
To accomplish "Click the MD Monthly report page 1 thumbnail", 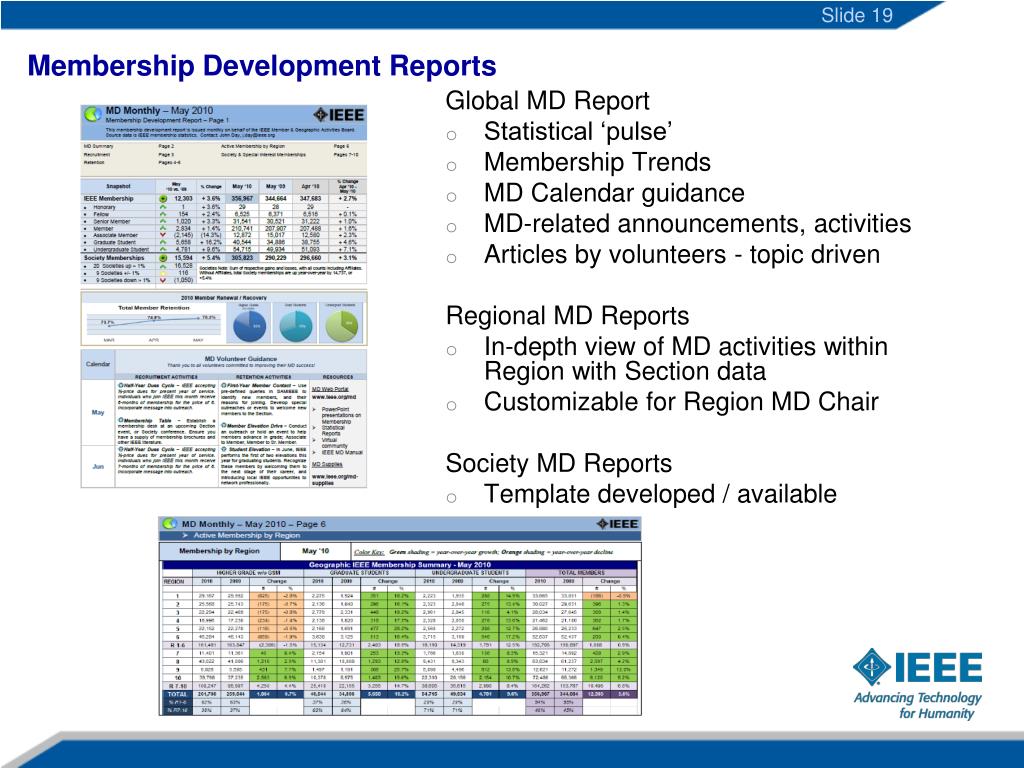I will click(224, 296).
